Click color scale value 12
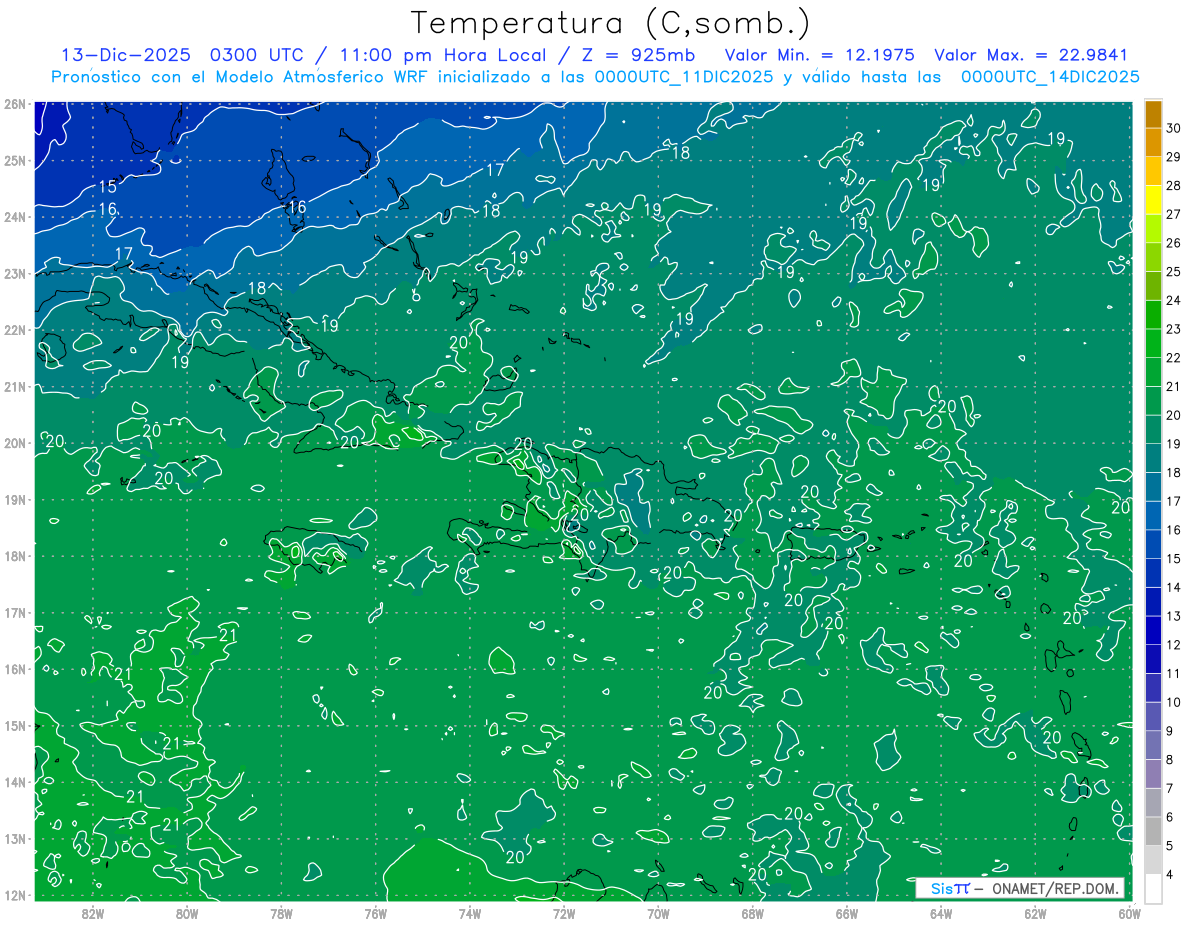1200x927 pixels. click(x=1174, y=645)
